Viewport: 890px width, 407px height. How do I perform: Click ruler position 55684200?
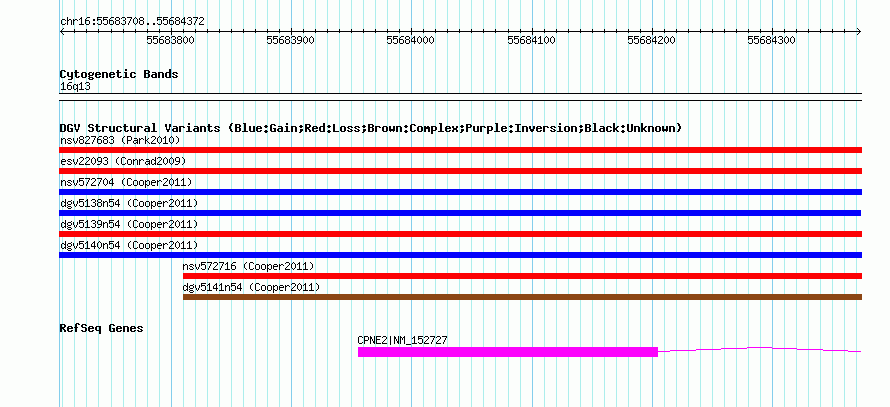652,40
